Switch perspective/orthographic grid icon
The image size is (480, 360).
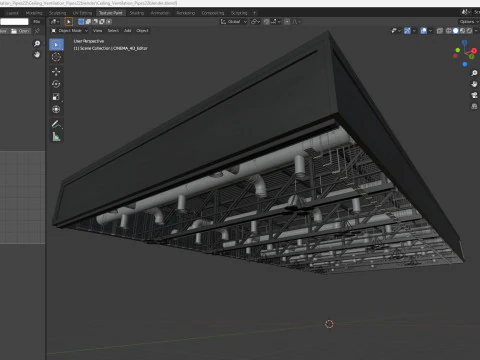[474, 106]
